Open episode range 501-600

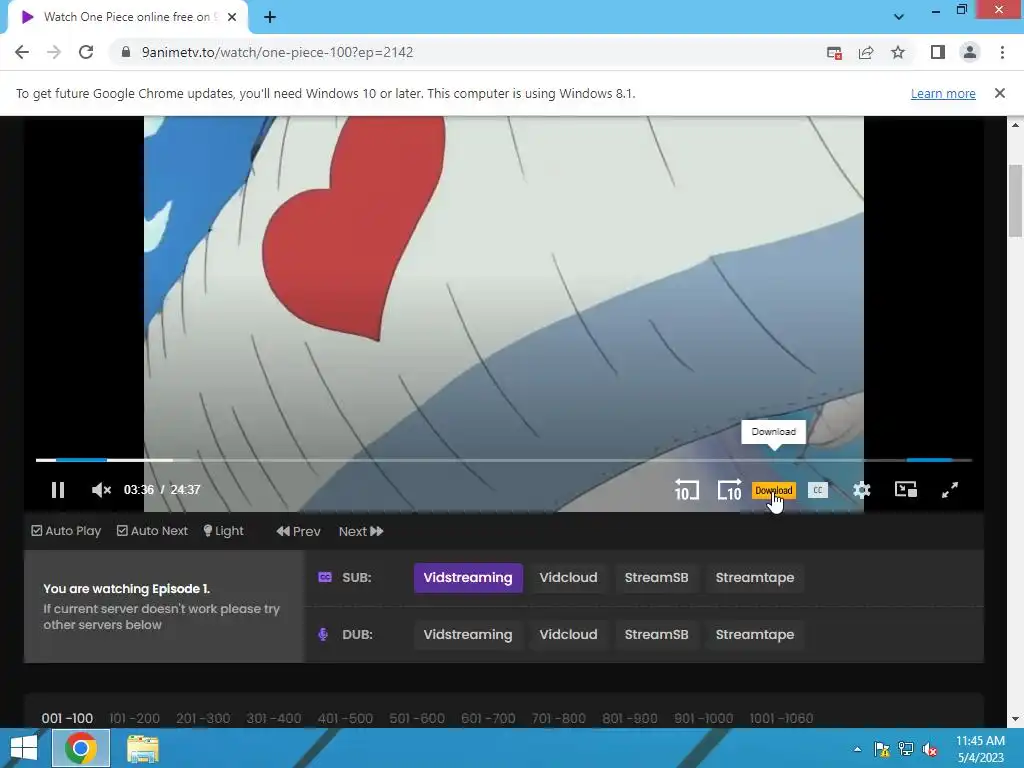pos(417,718)
